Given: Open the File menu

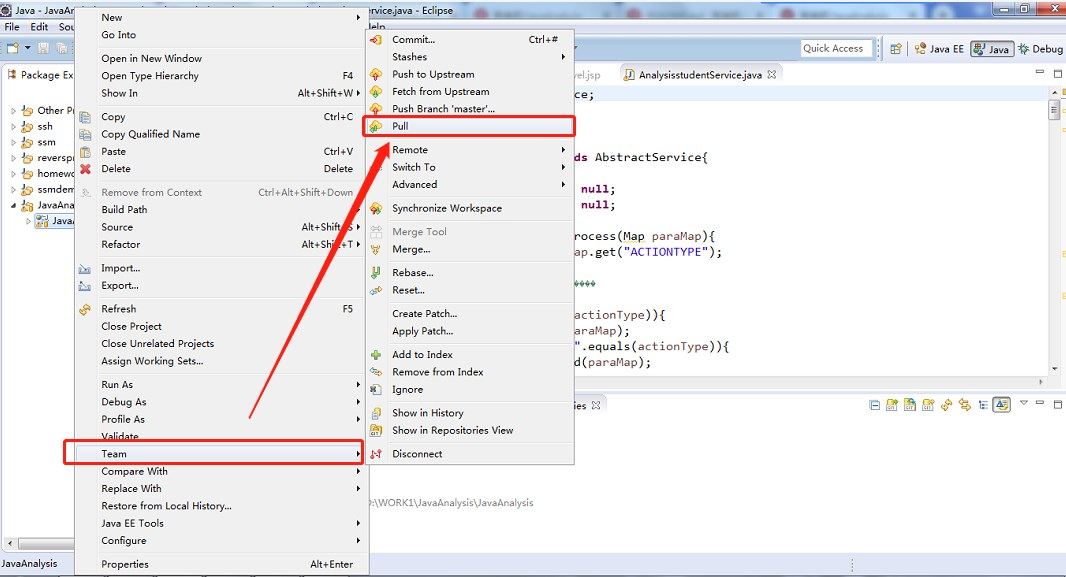Looking at the screenshot, I should [12, 27].
